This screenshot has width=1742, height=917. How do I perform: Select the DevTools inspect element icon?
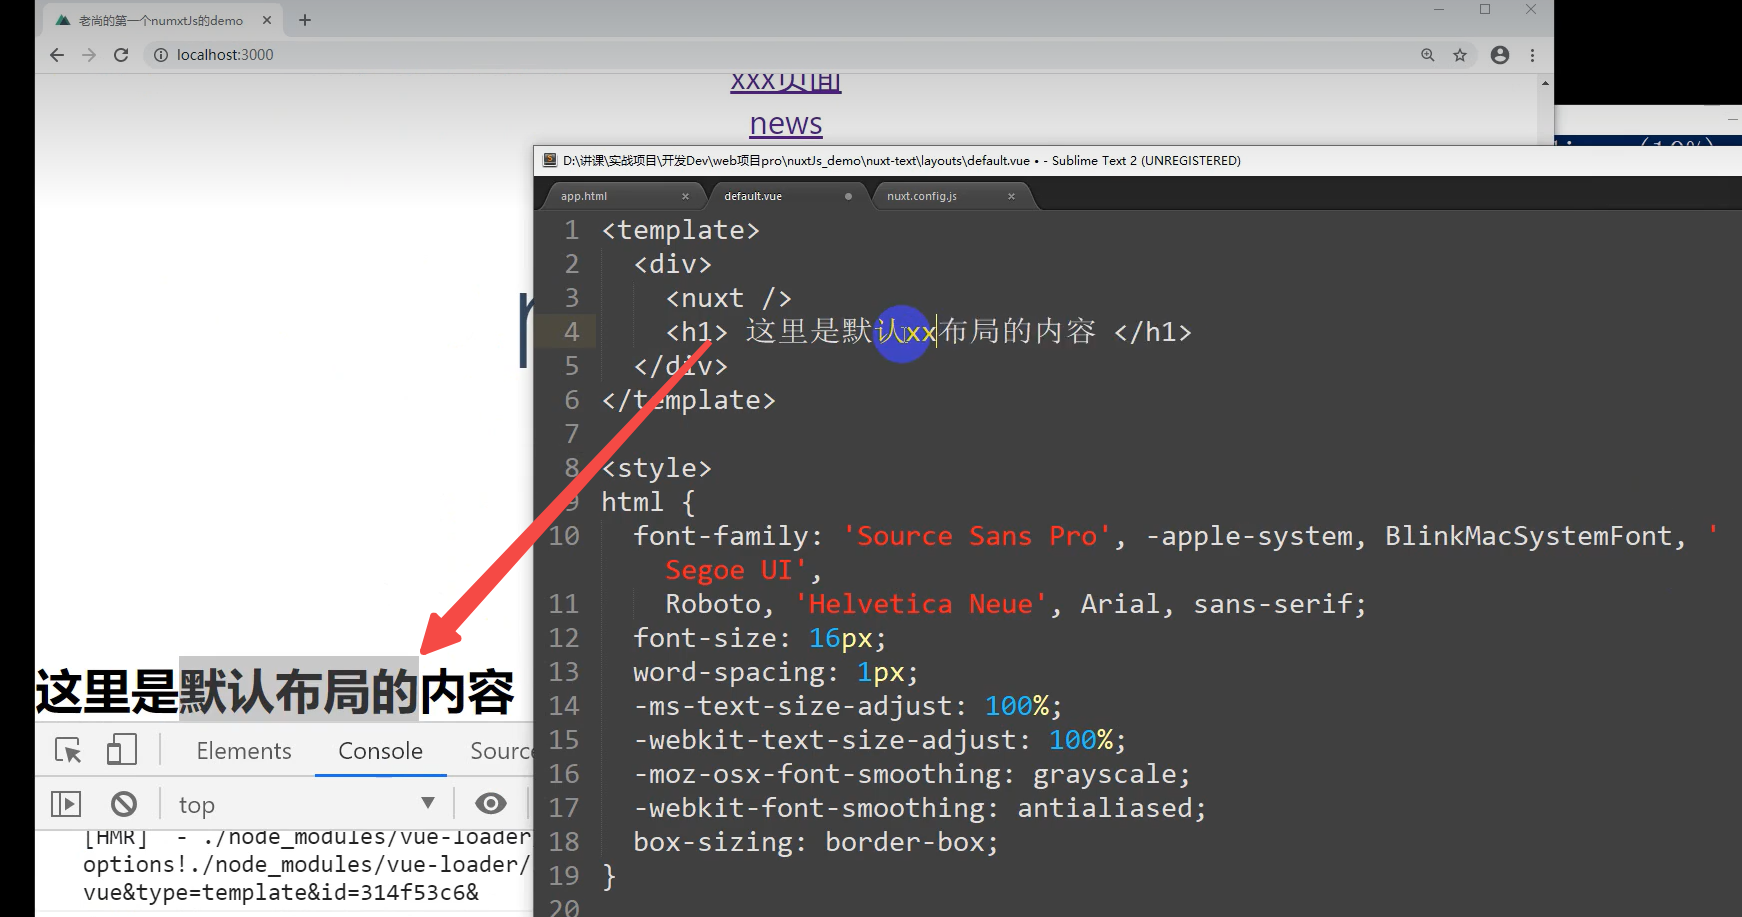click(68, 750)
